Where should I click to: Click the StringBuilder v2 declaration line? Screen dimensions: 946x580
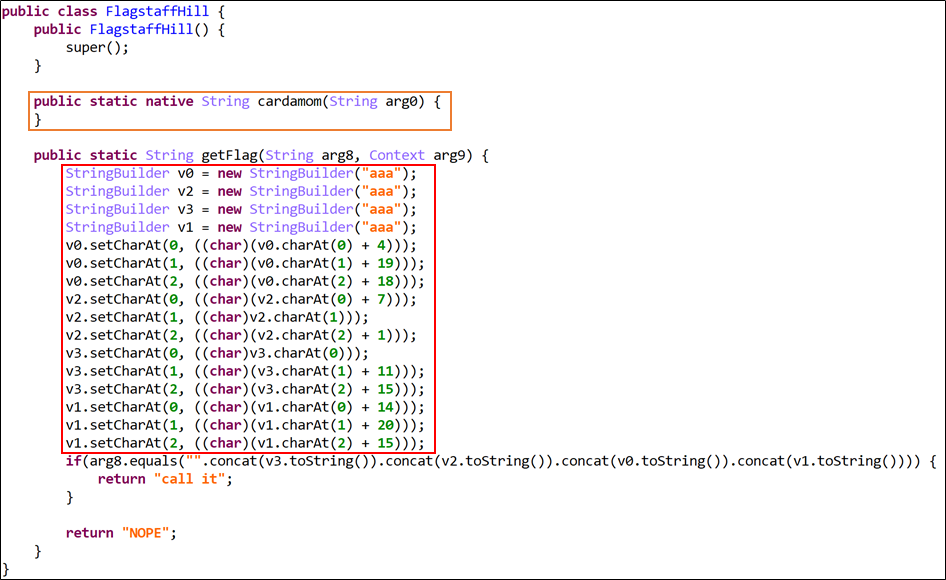point(241,191)
